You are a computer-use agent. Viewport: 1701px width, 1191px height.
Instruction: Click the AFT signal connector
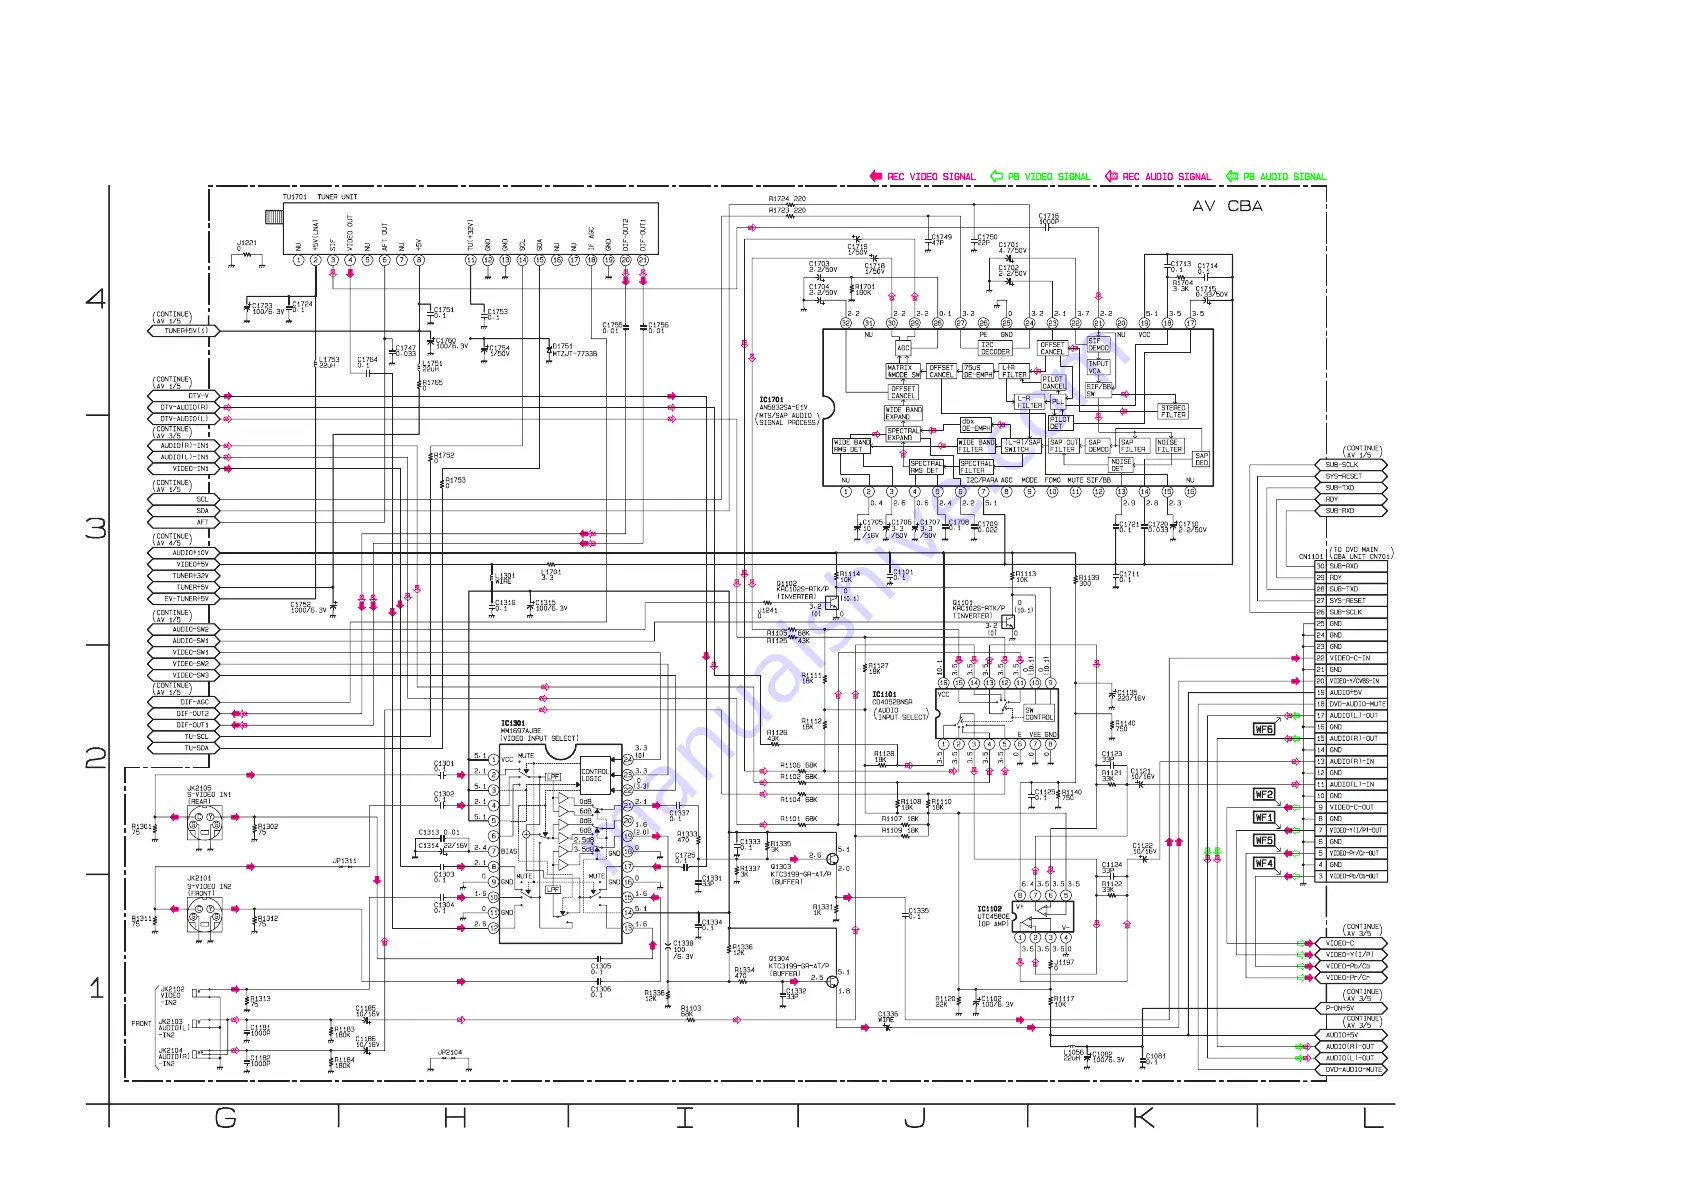(185, 522)
